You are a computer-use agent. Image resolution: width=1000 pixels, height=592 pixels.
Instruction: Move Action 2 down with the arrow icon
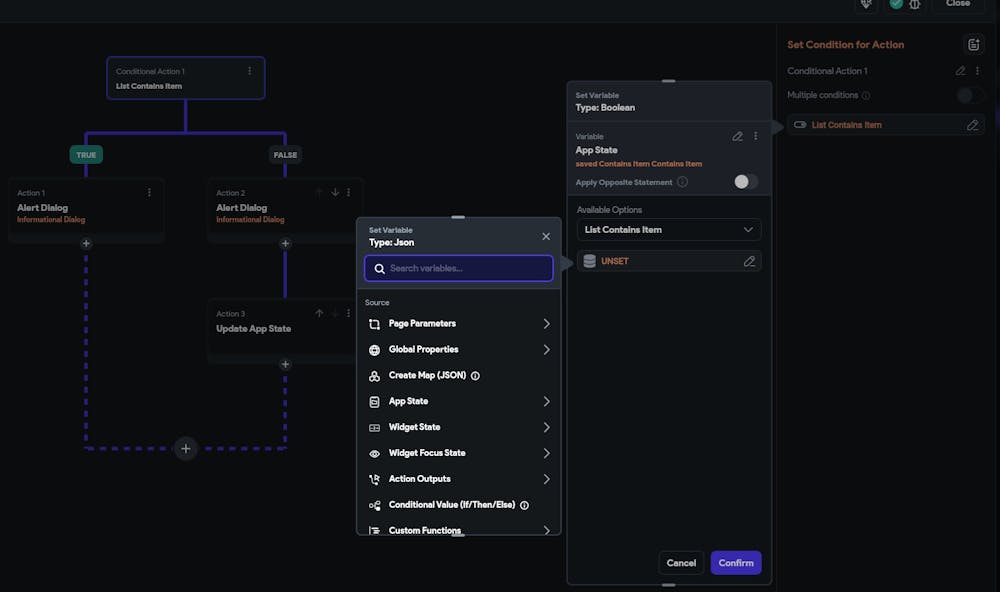pyautogui.click(x=335, y=193)
